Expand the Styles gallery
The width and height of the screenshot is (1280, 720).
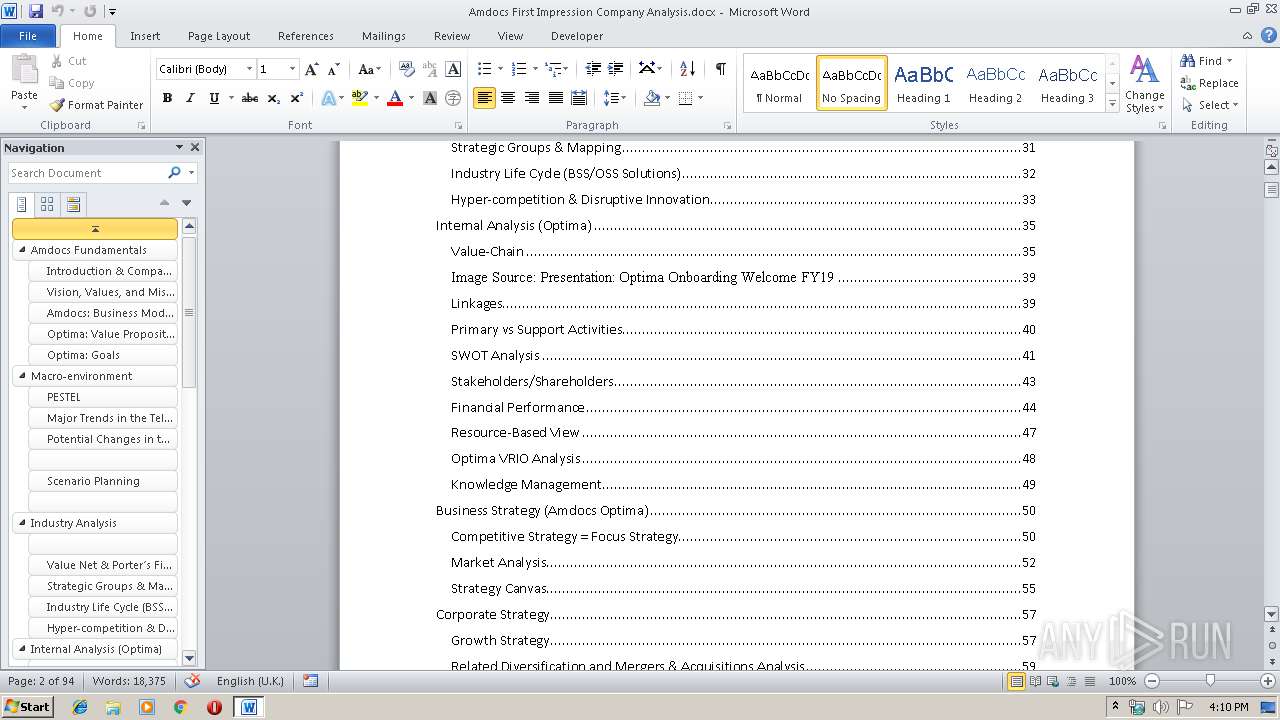pos(1112,103)
